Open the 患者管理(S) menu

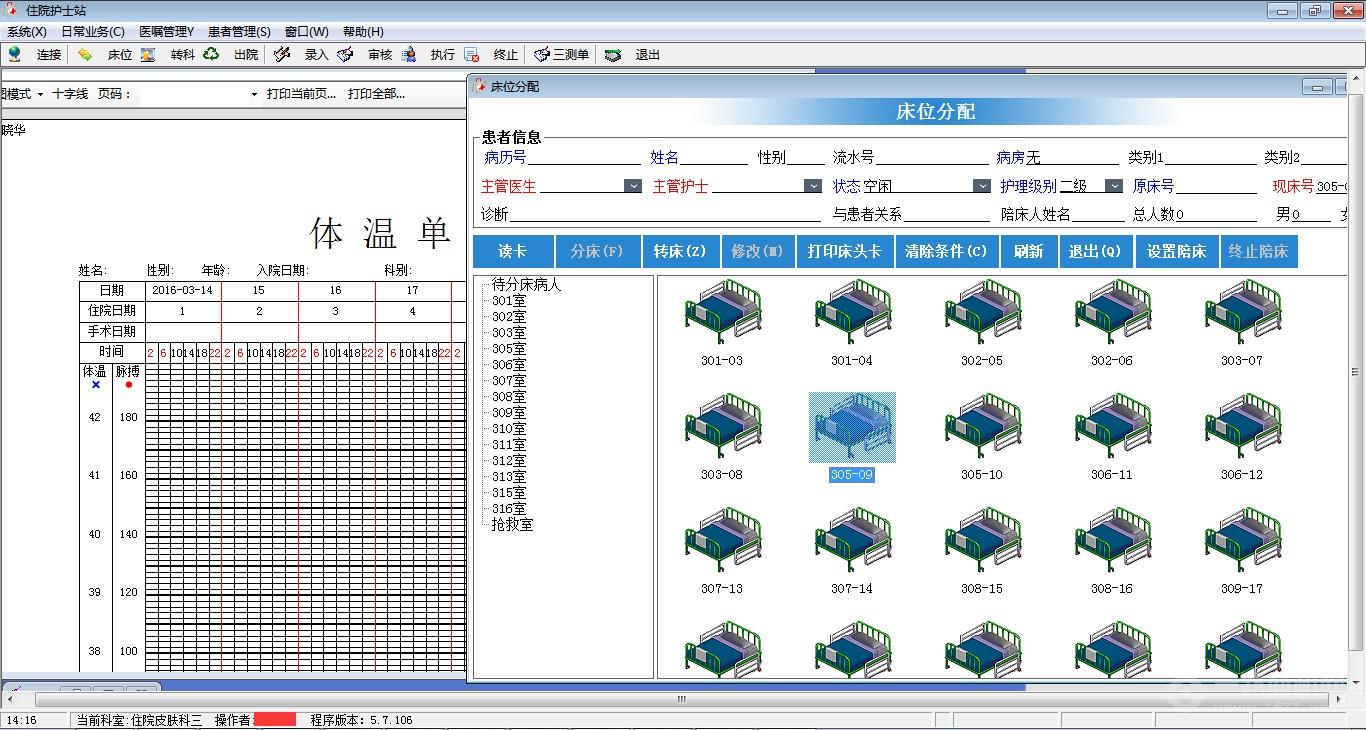(x=239, y=32)
